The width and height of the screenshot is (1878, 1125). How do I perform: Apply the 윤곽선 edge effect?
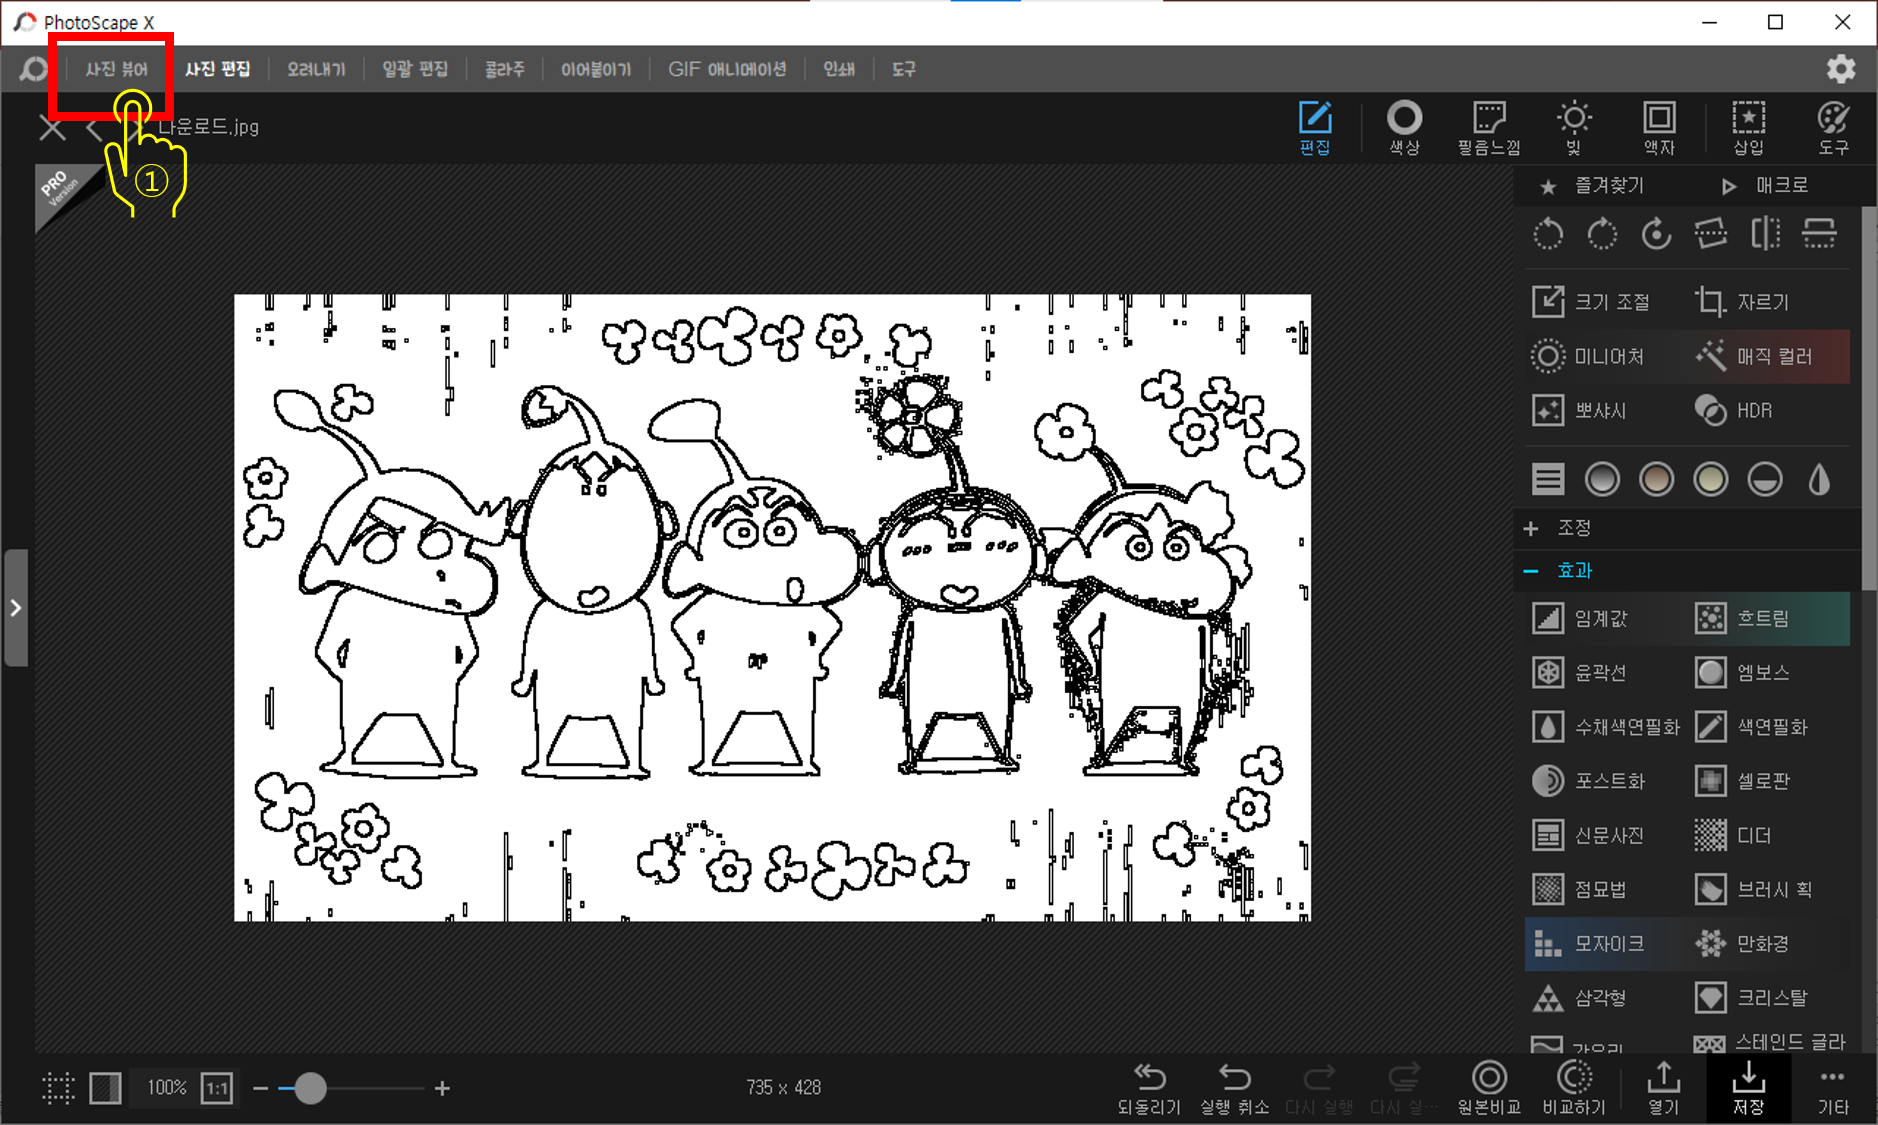pyautogui.click(x=1580, y=672)
